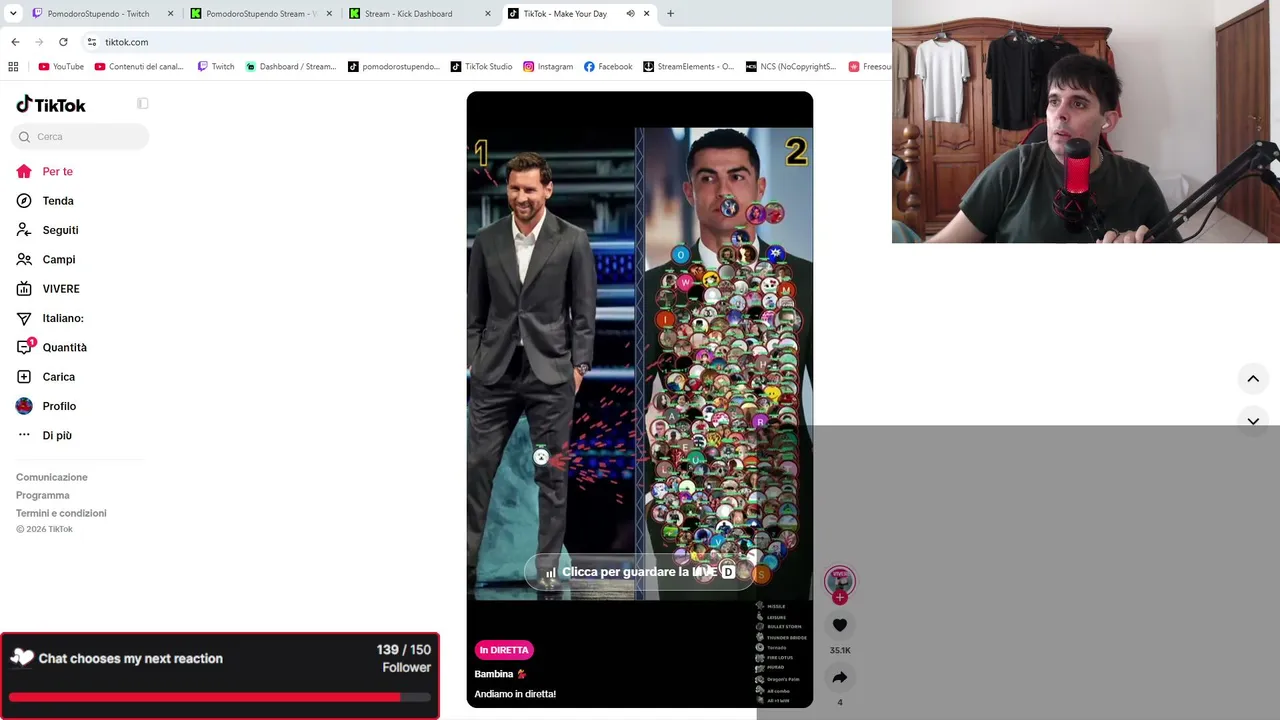Expand the Programma footer section
1280x720 pixels.
tap(43, 495)
